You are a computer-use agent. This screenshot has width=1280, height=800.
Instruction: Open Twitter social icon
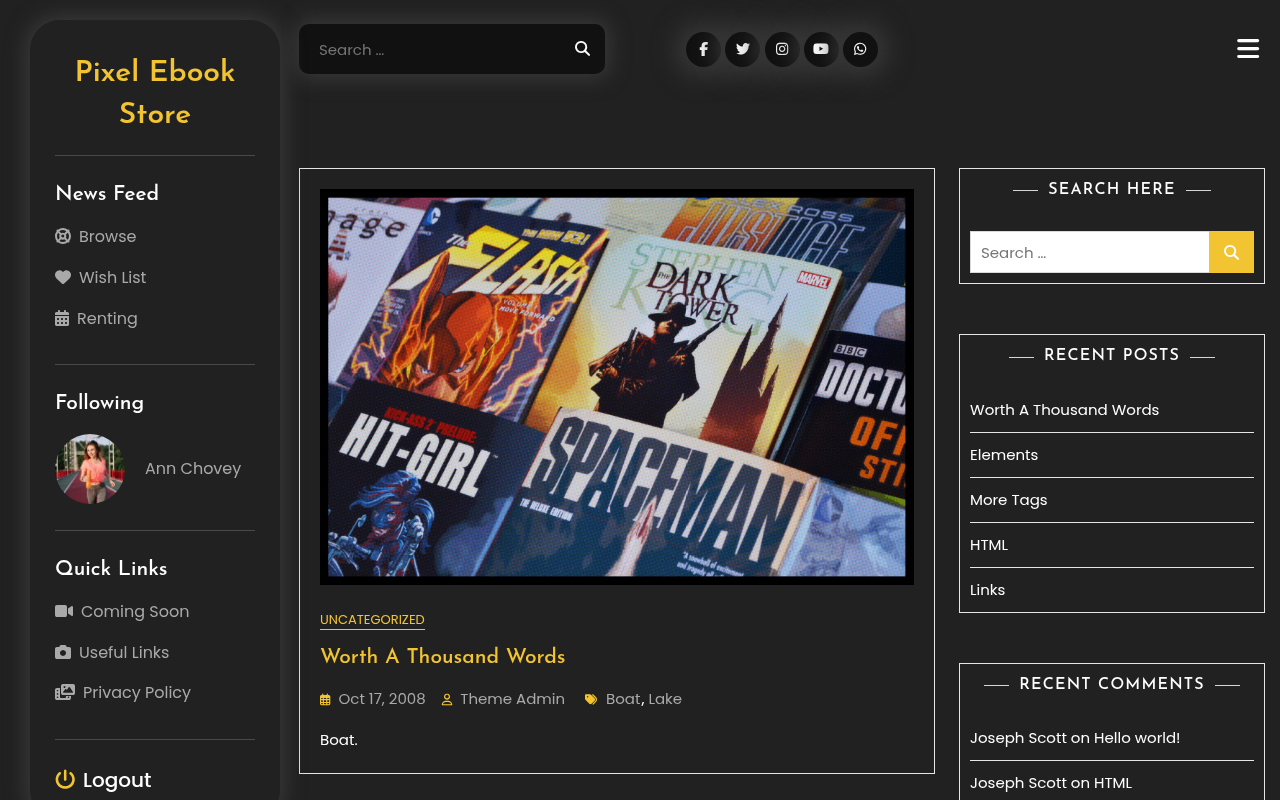[x=742, y=49]
